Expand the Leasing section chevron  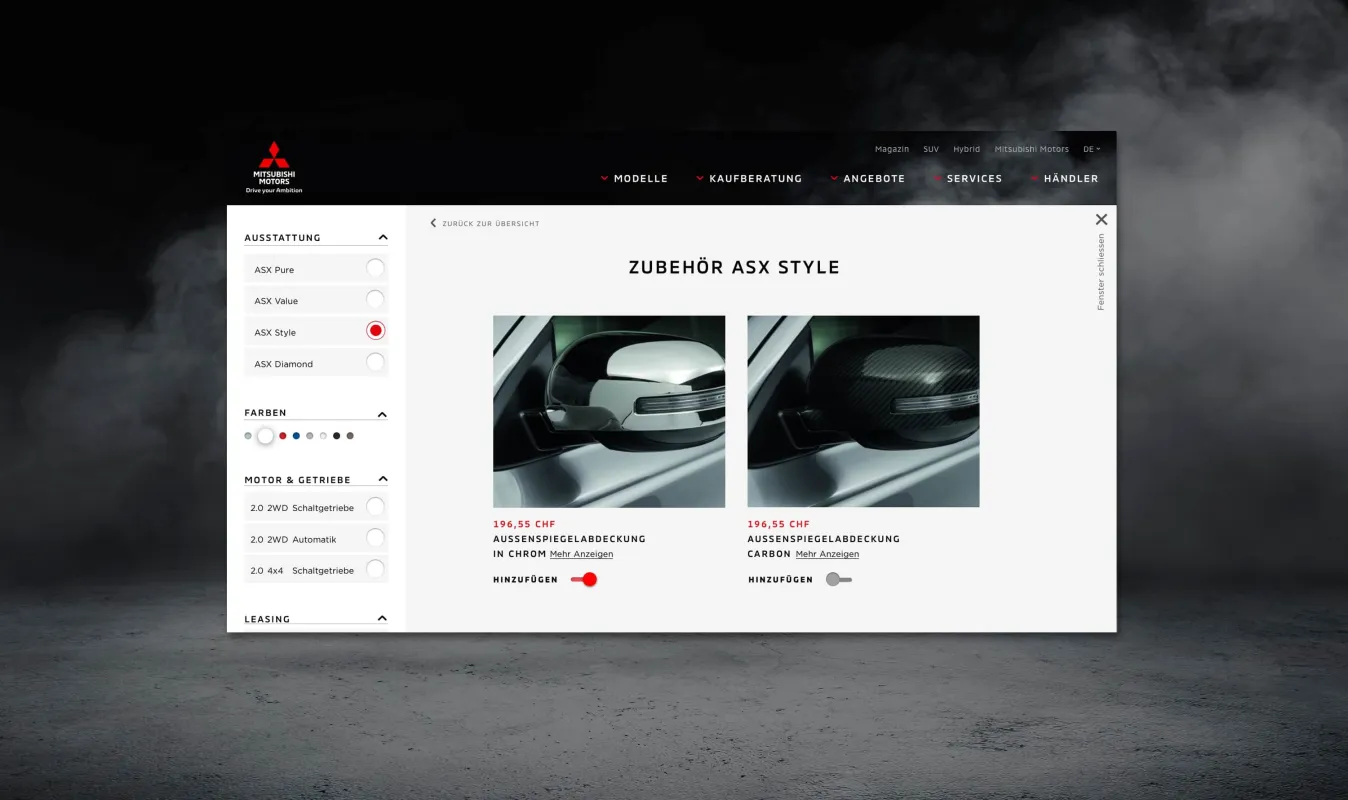pos(382,618)
